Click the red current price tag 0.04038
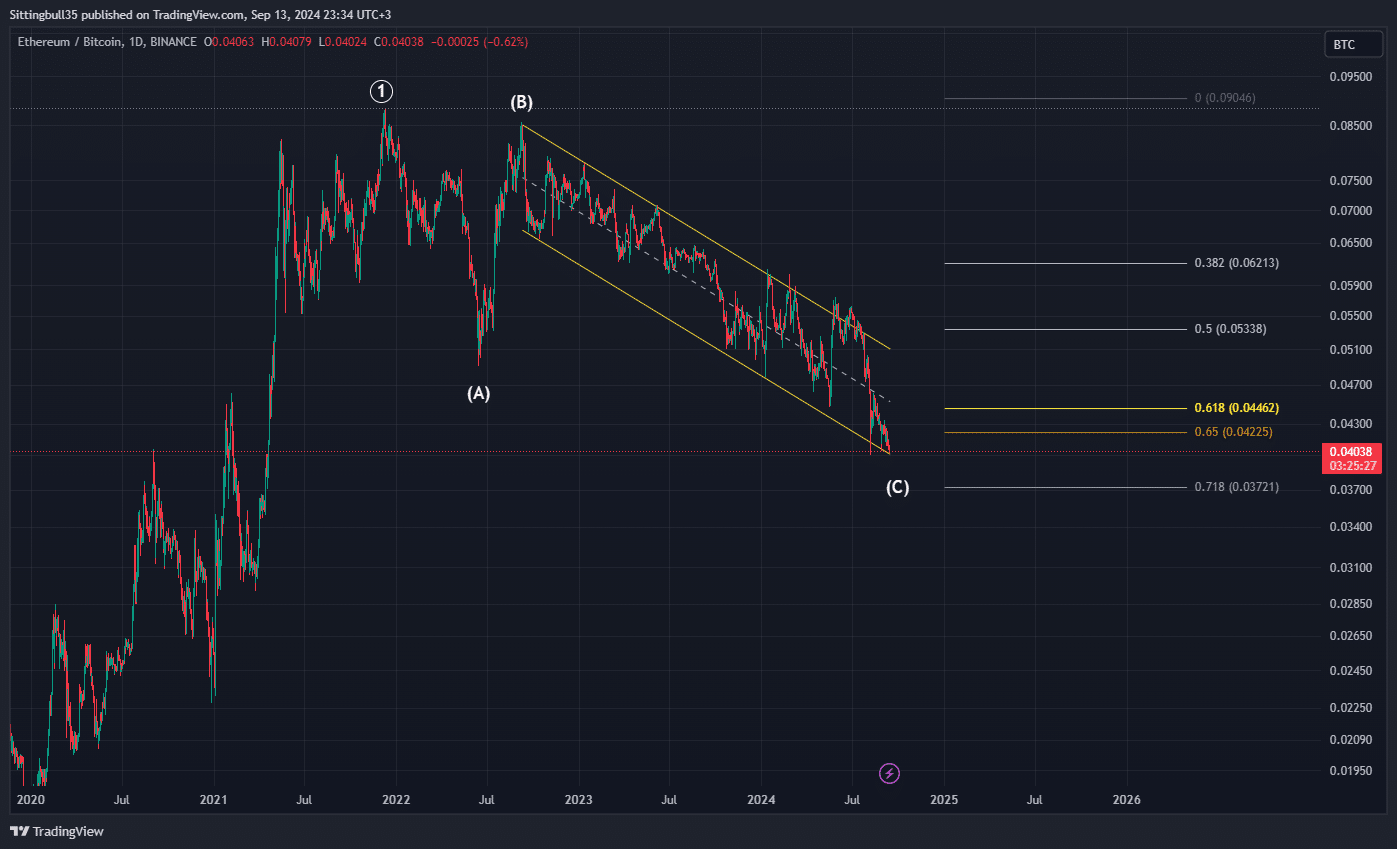Screen dimensions: 1397x849 tap(1351, 452)
